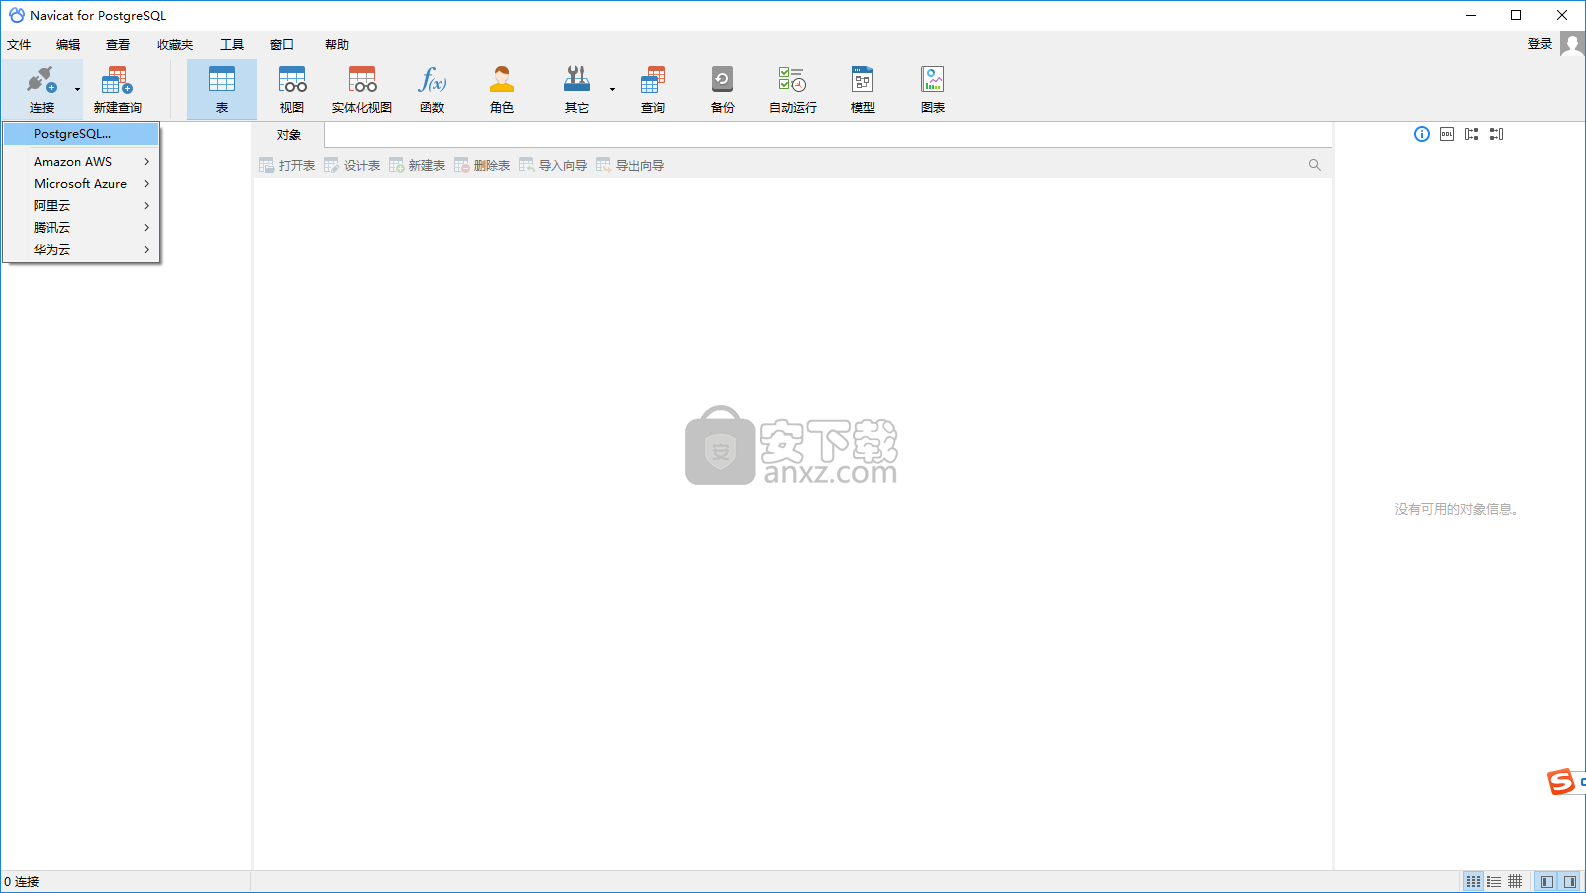Switch to grid icon view in status bar
Viewport: 1586px width, 893px height.
[1473, 881]
